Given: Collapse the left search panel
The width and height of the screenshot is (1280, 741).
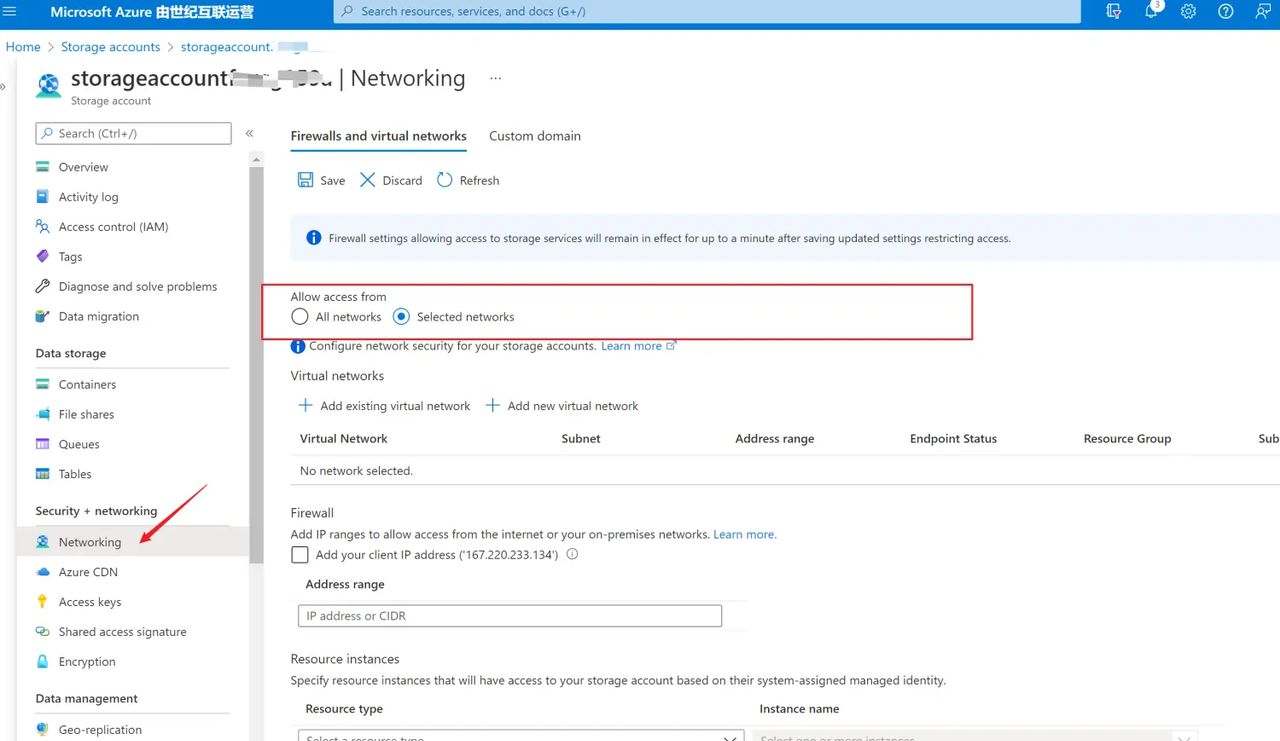Looking at the screenshot, I should pyautogui.click(x=249, y=131).
